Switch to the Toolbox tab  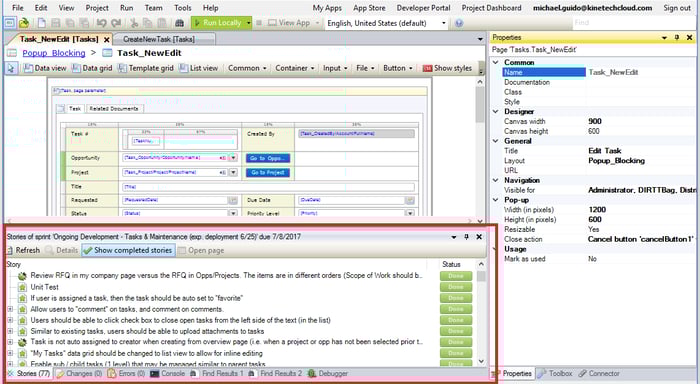coord(555,374)
